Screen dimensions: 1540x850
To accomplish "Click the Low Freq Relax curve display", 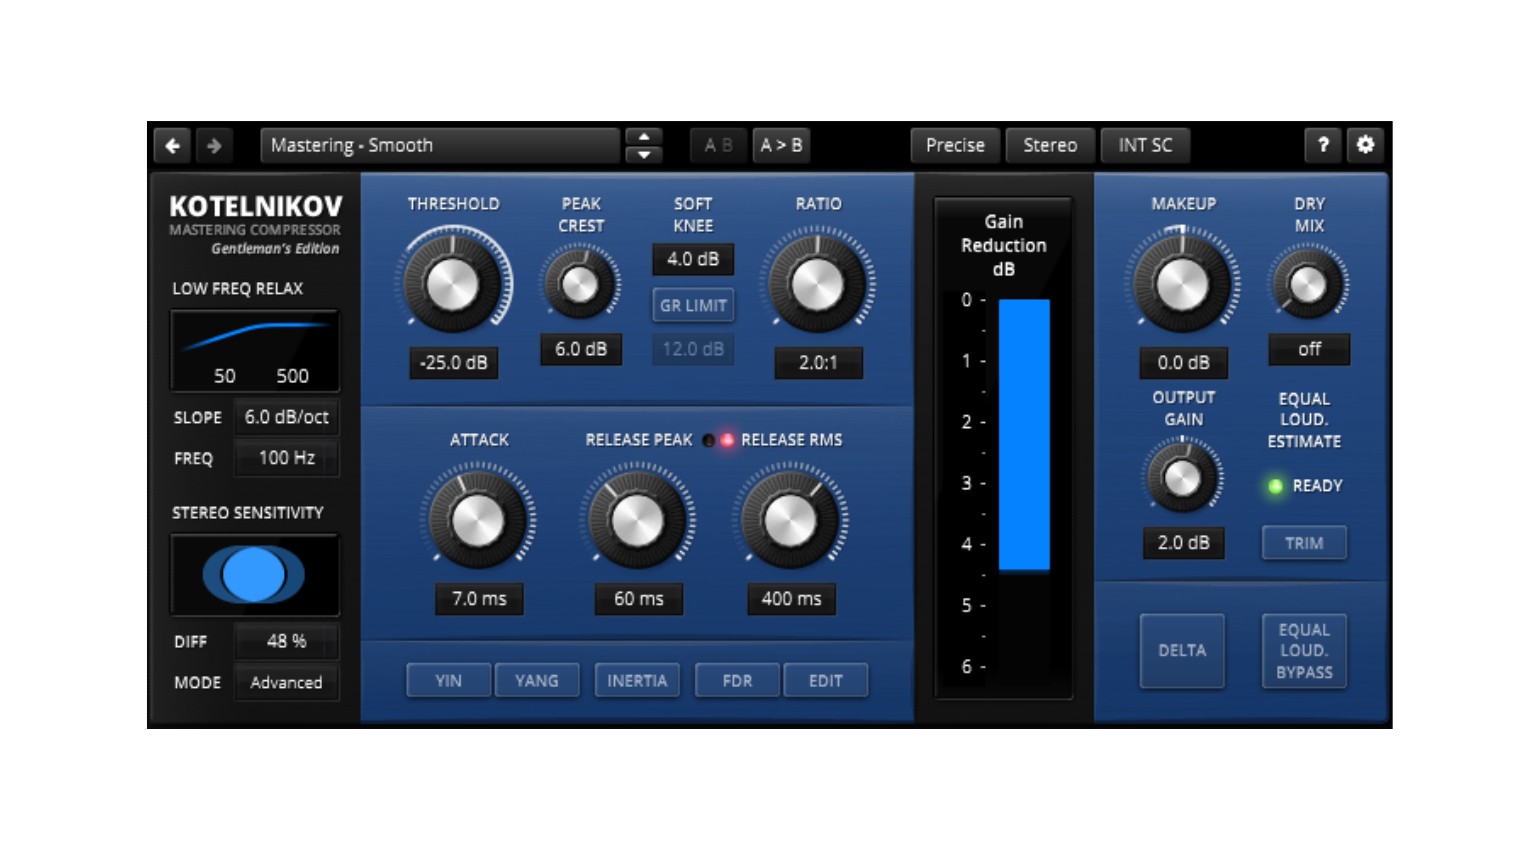I will point(254,349).
